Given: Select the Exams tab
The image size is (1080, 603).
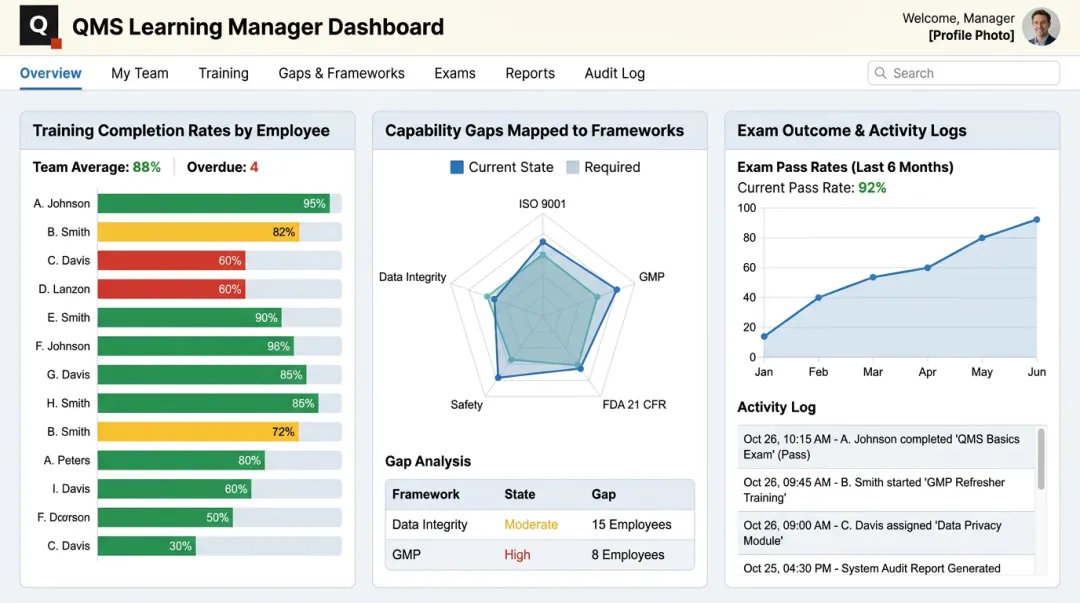Looking at the screenshot, I should (x=455, y=73).
